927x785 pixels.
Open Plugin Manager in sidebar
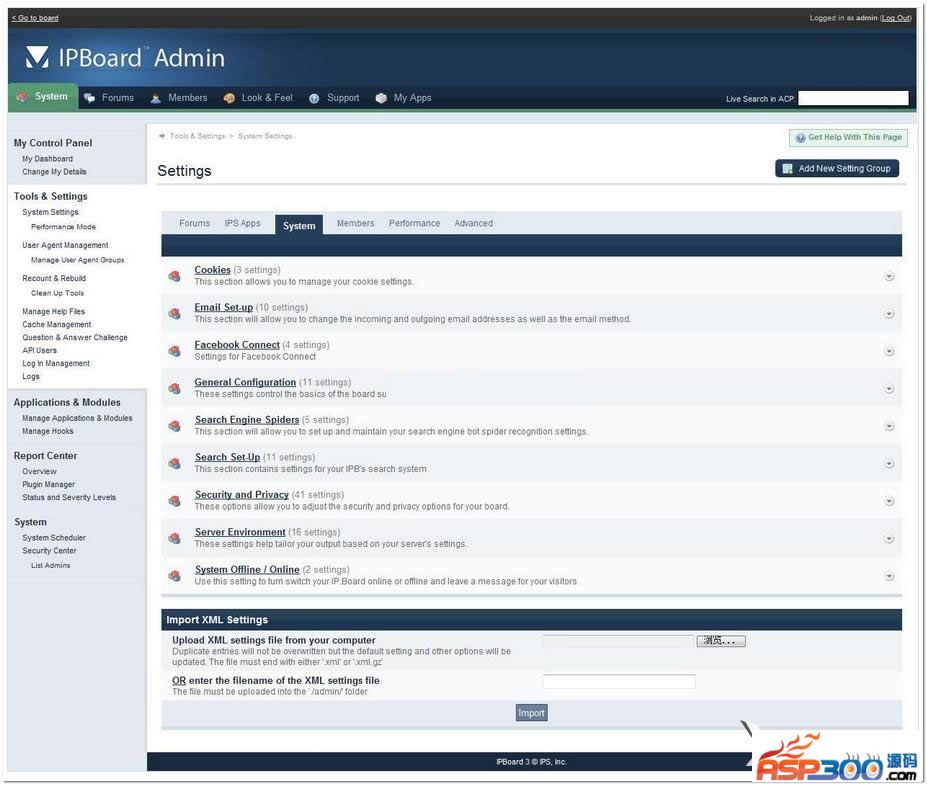(48, 485)
